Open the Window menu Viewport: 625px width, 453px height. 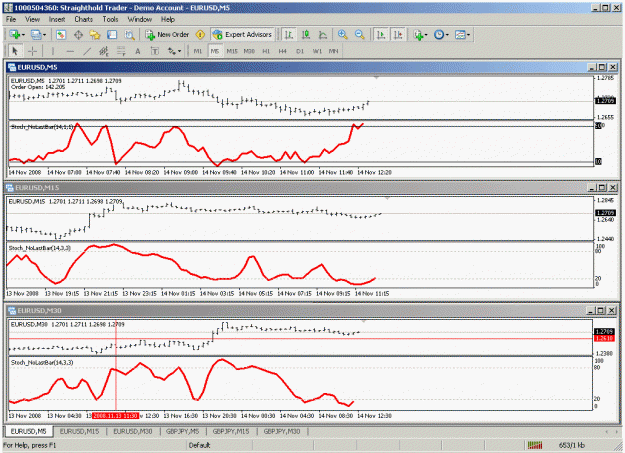tap(140, 19)
